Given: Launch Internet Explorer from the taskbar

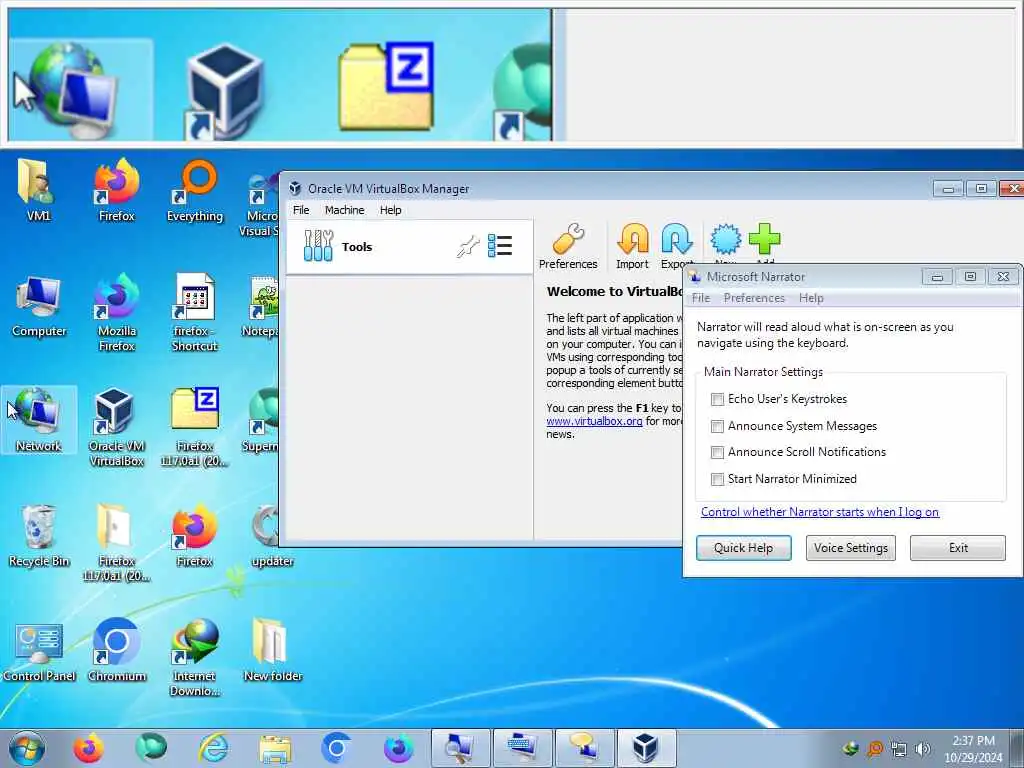Looking at the screenshot, I should tap(214, 748).
